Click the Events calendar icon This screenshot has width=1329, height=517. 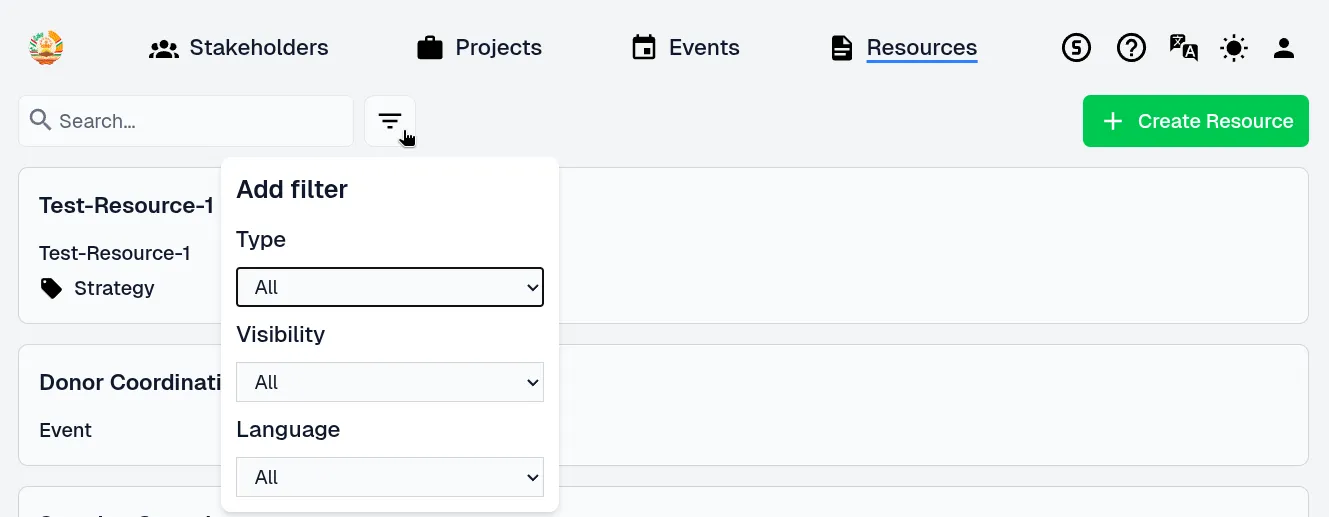click(x=644, y=48)
